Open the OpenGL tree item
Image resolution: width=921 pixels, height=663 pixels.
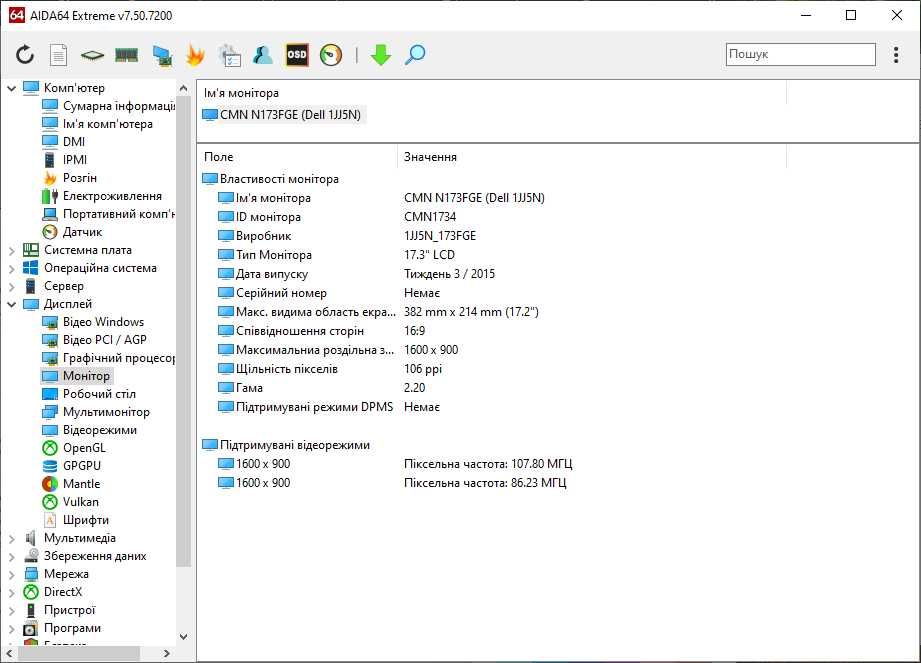point(74,448)
